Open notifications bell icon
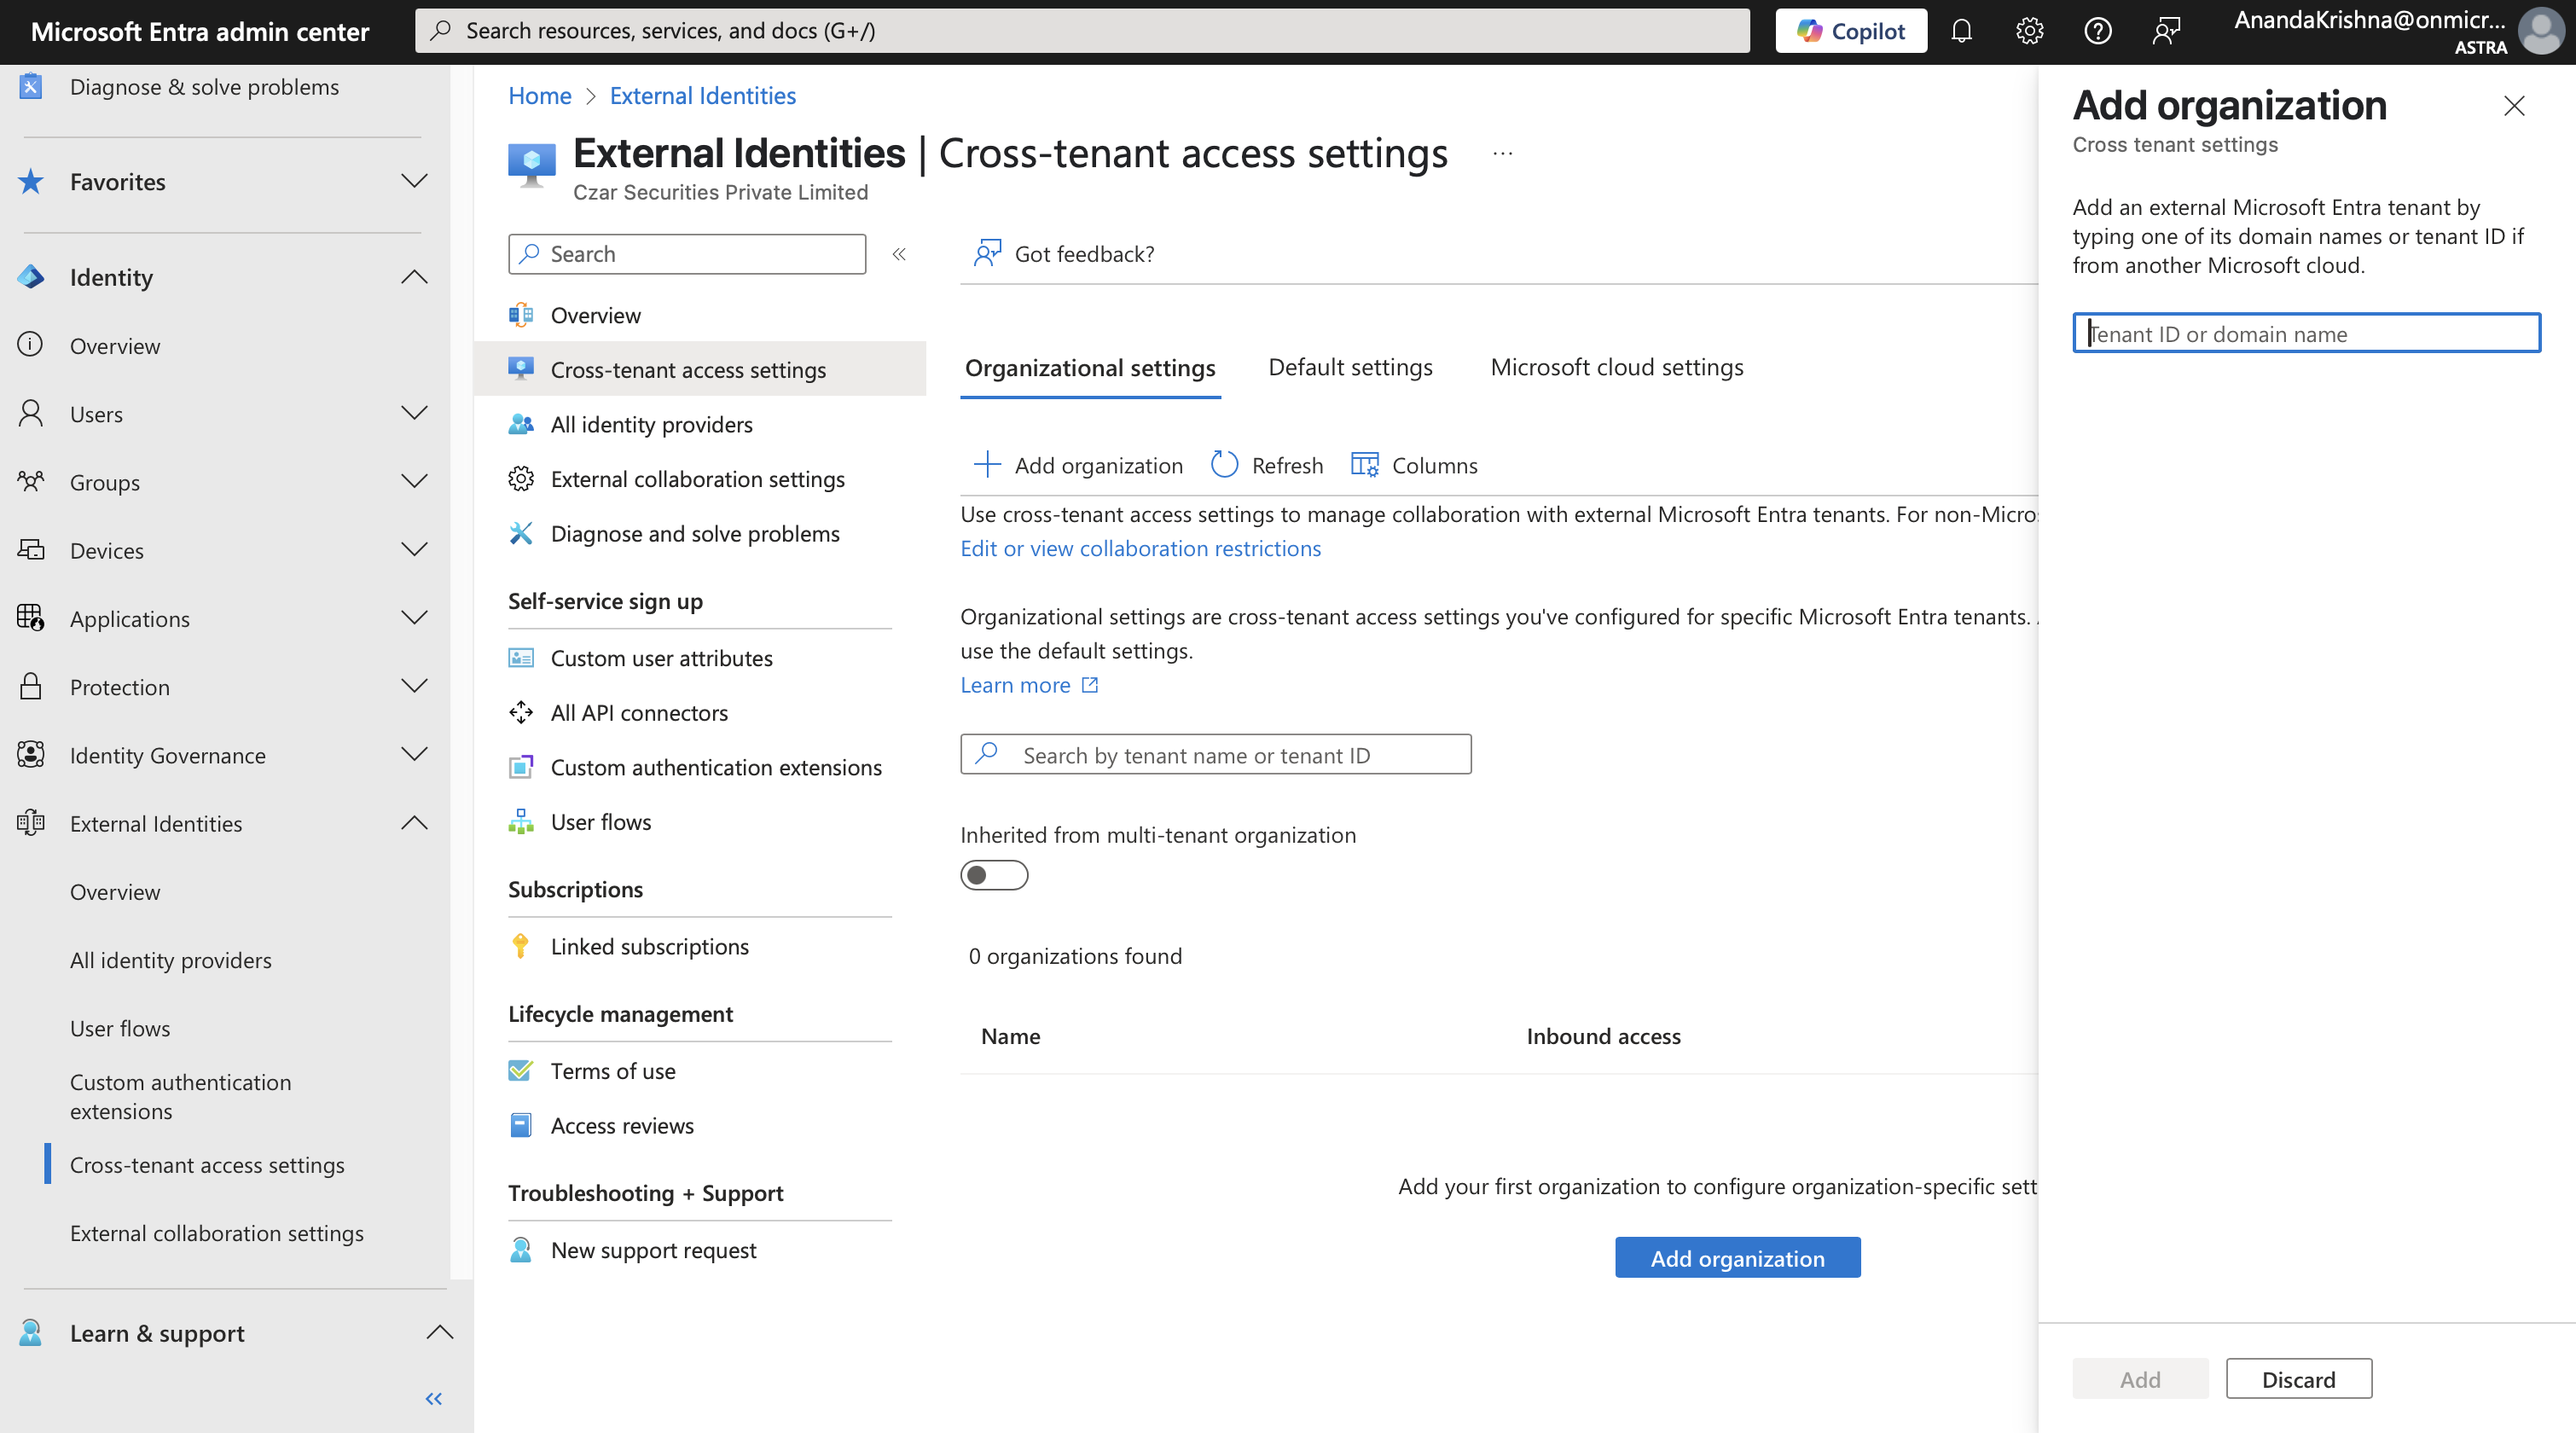Screen dimensions: 2576x1433 click(x=1961, y=31)
